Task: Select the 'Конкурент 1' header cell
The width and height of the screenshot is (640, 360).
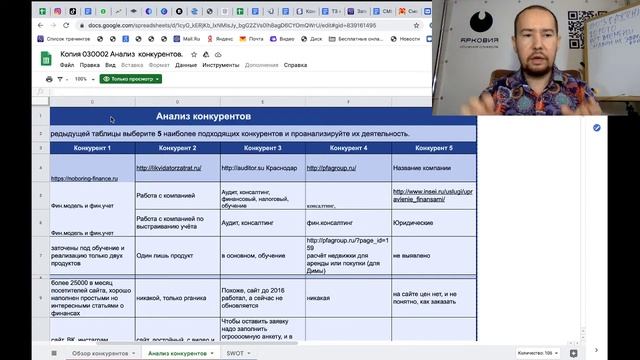Action: [x=92, y=148]
